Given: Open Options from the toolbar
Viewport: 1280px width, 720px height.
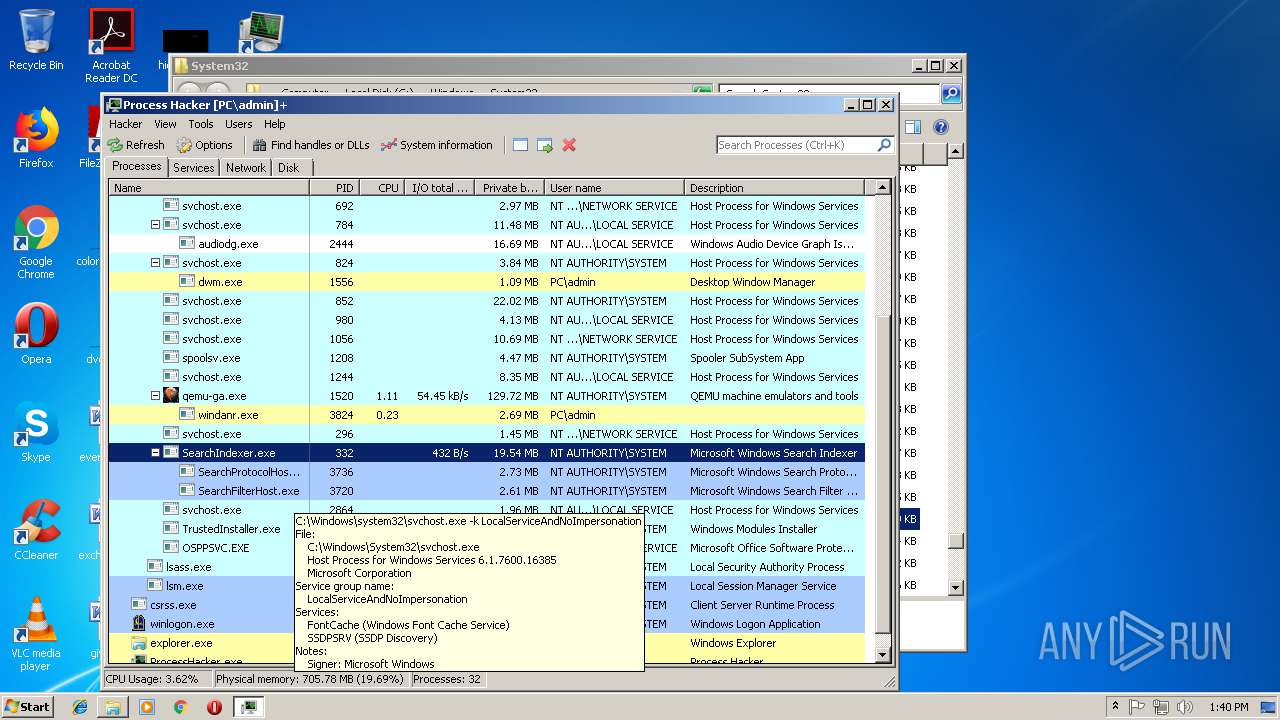Looking at the screenshot, I should coord(205,145).
